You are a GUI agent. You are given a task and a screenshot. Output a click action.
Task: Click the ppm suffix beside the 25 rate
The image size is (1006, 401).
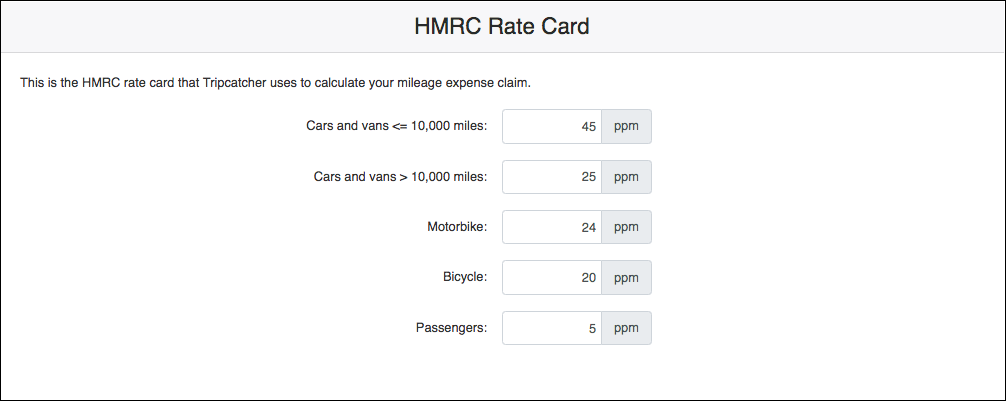click(x=626, y=177)
